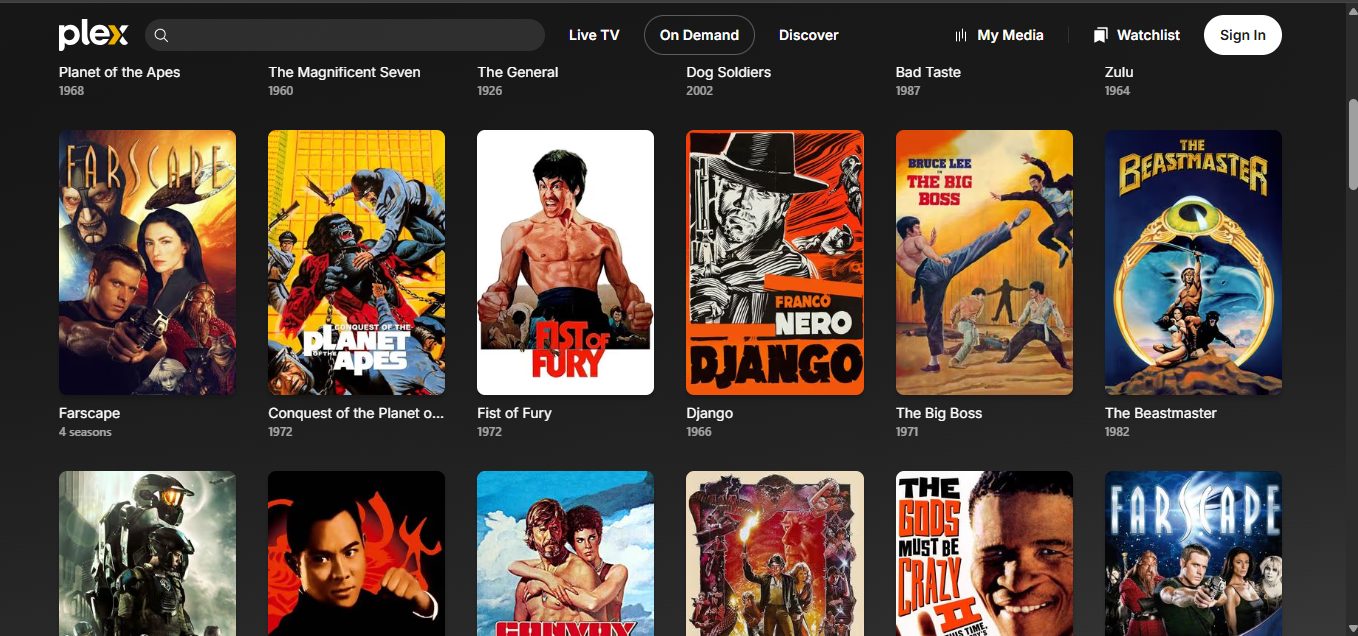Image resolution: width=1358 pixels, height=636 pixels.
Task: Click year '1987' under Bad Taste
Action: pos(908,91)
